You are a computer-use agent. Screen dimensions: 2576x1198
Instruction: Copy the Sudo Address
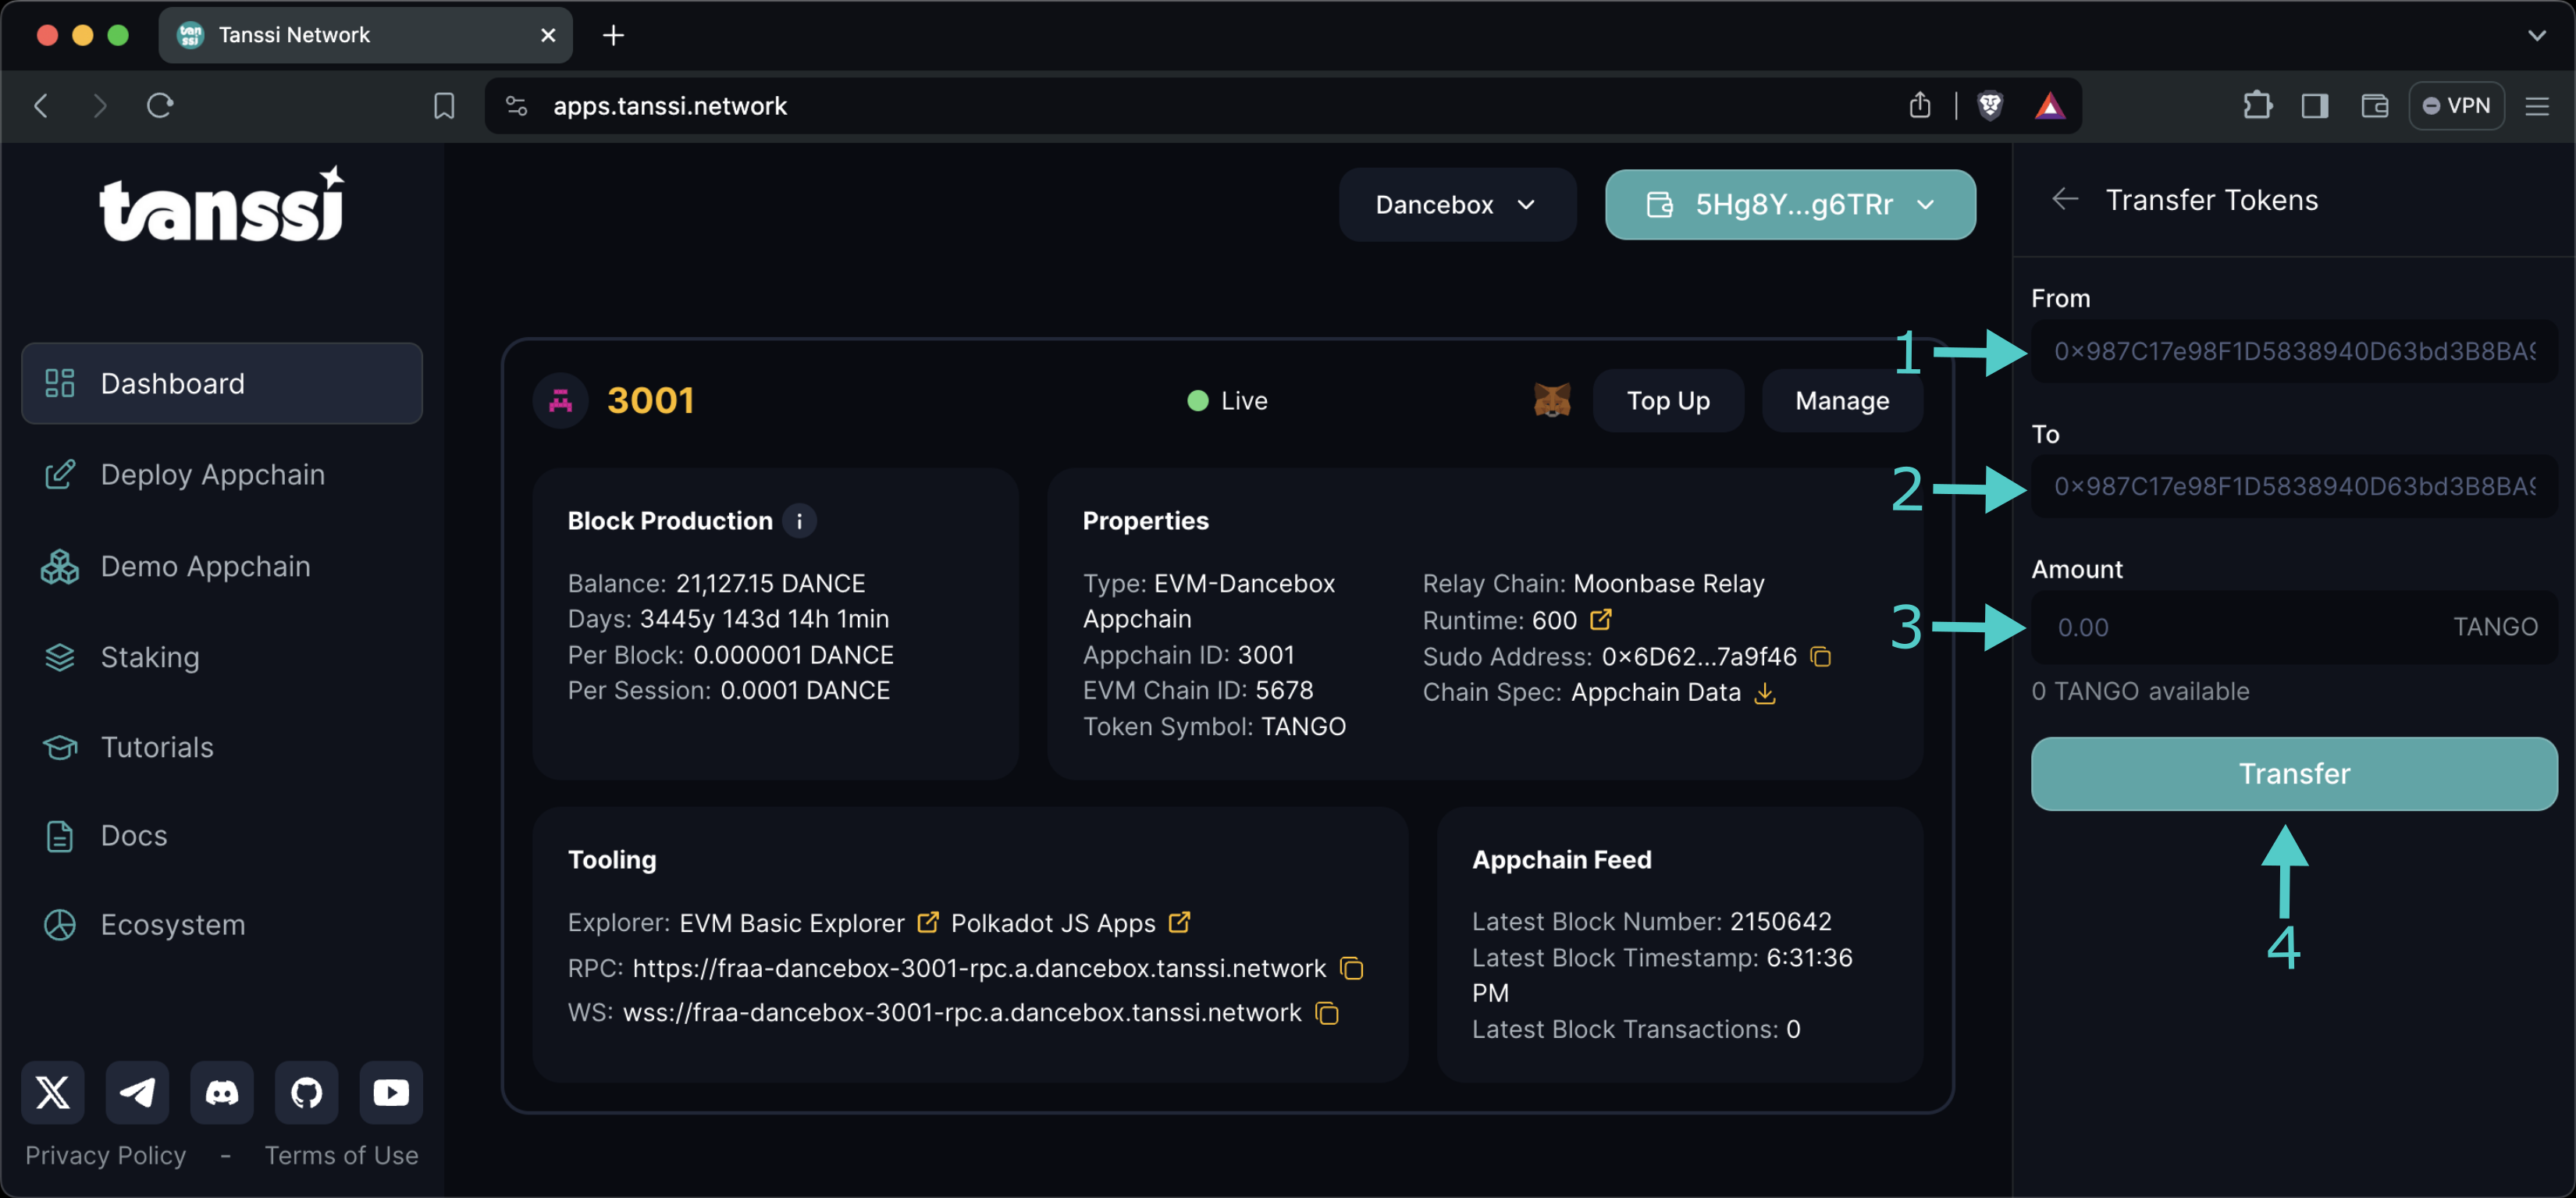pyautogui.click(x=1821, y=657)
